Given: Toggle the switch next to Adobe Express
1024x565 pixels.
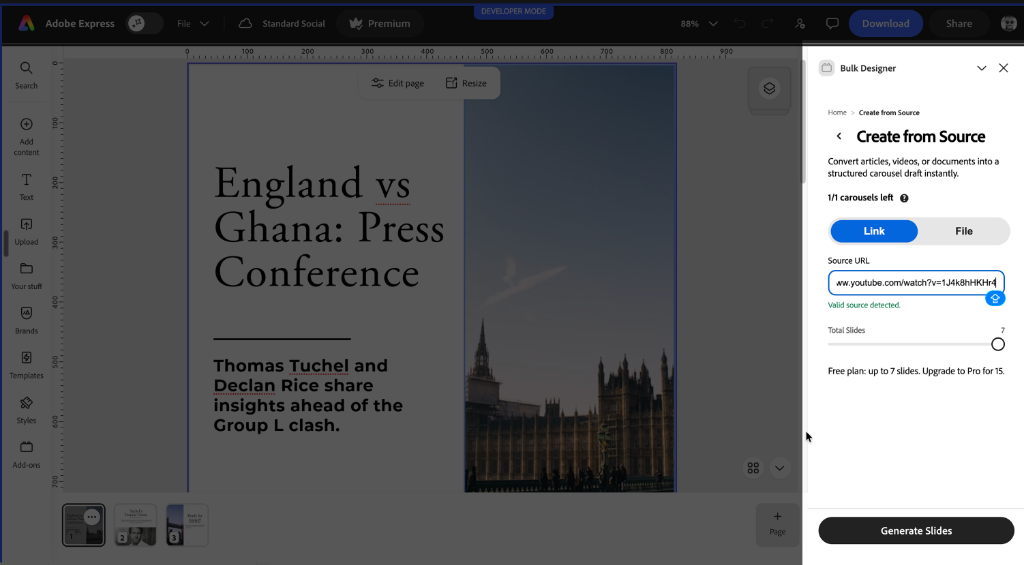Looking at the screenshot, I should point(144,24).
